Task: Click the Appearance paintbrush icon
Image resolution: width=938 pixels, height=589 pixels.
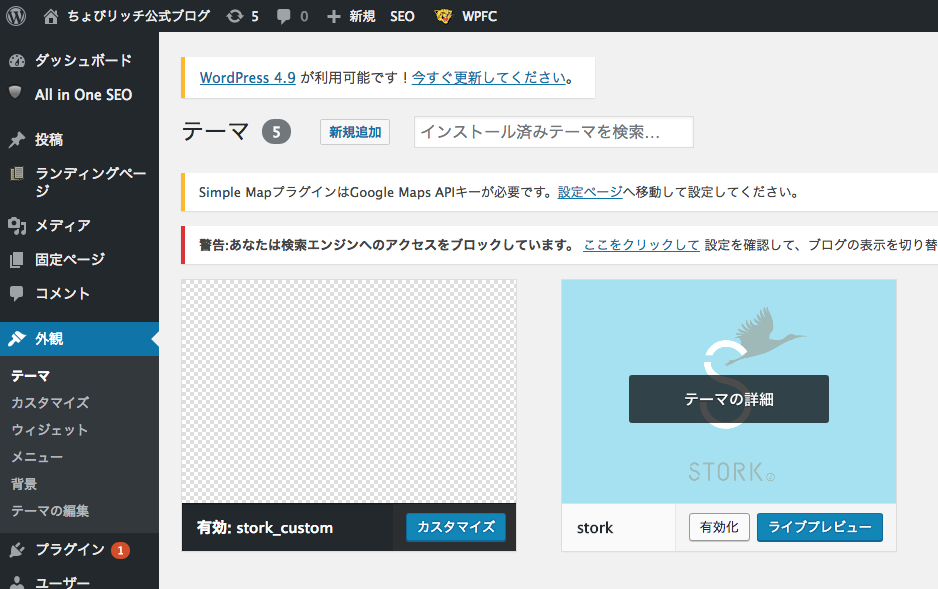Action: (x=17, y=338)
